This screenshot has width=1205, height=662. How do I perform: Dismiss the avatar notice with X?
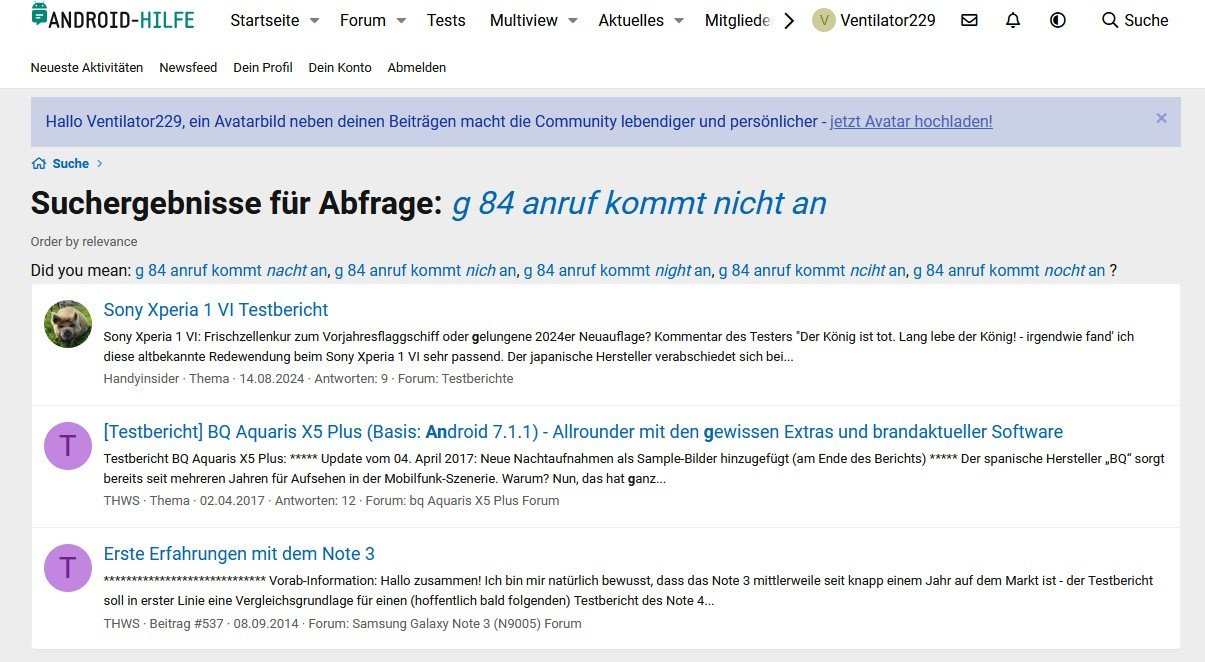1161,118
